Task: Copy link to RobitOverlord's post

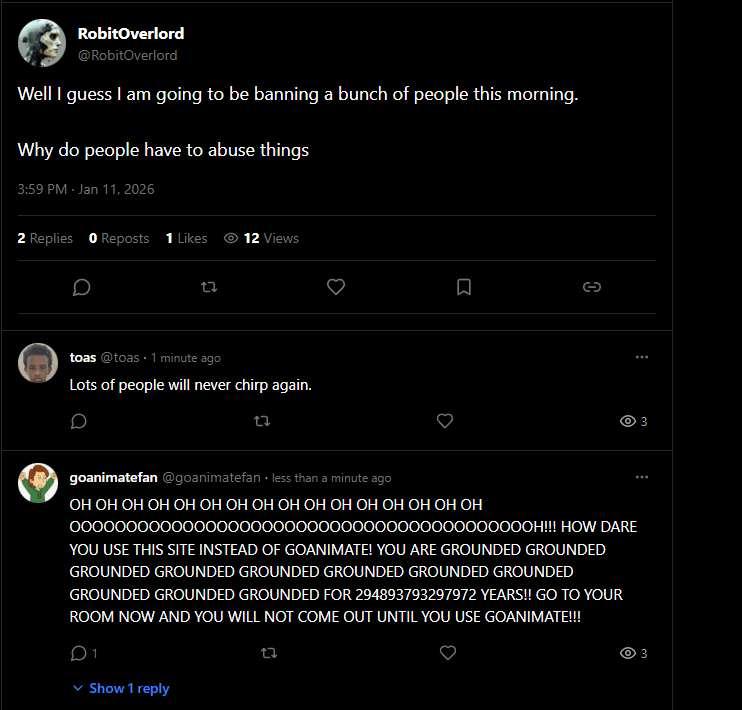Action: pos(591,287)
